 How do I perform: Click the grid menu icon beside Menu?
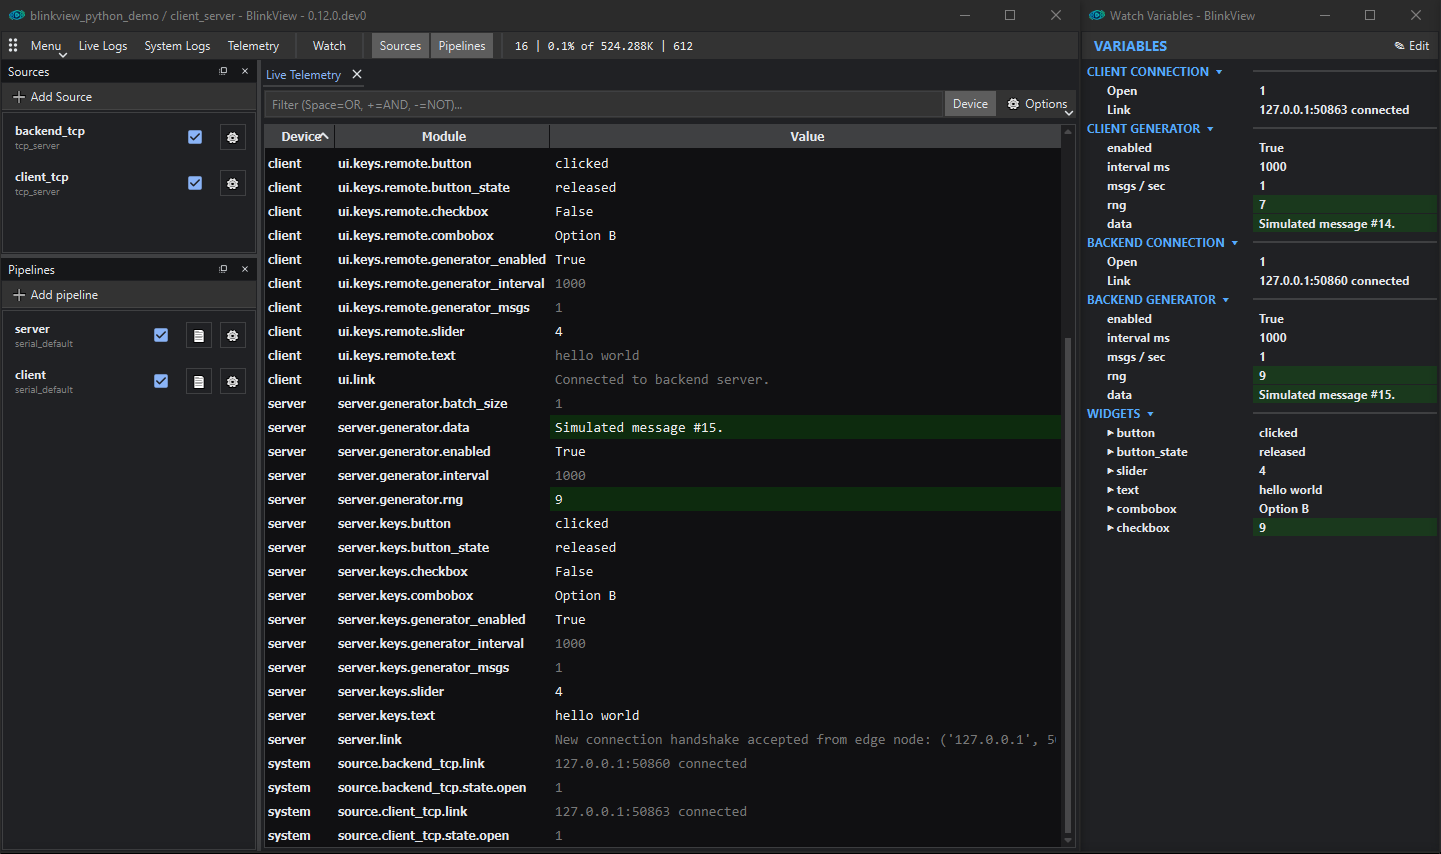click(x=13, y=45)
